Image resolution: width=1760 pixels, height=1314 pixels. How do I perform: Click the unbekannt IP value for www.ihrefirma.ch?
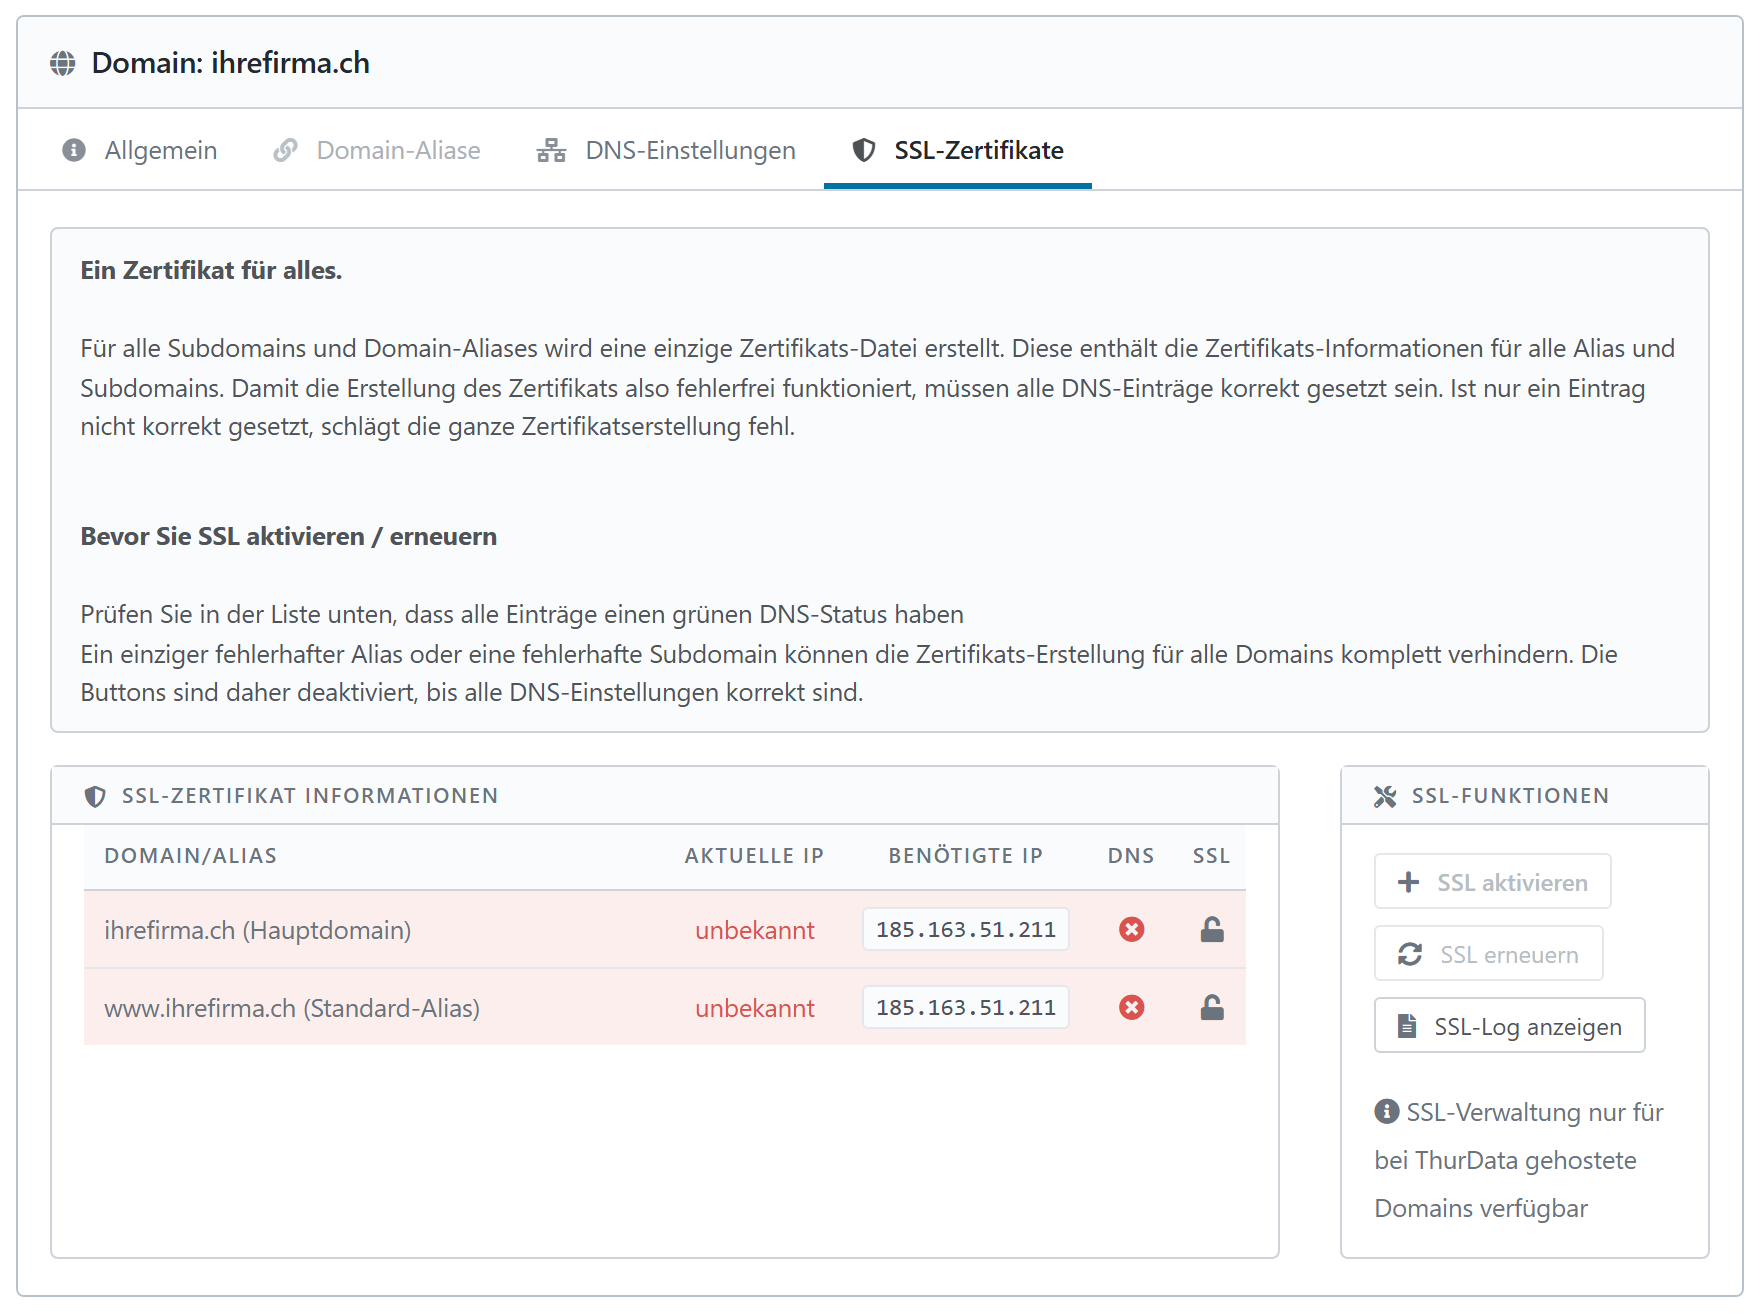755,1008
